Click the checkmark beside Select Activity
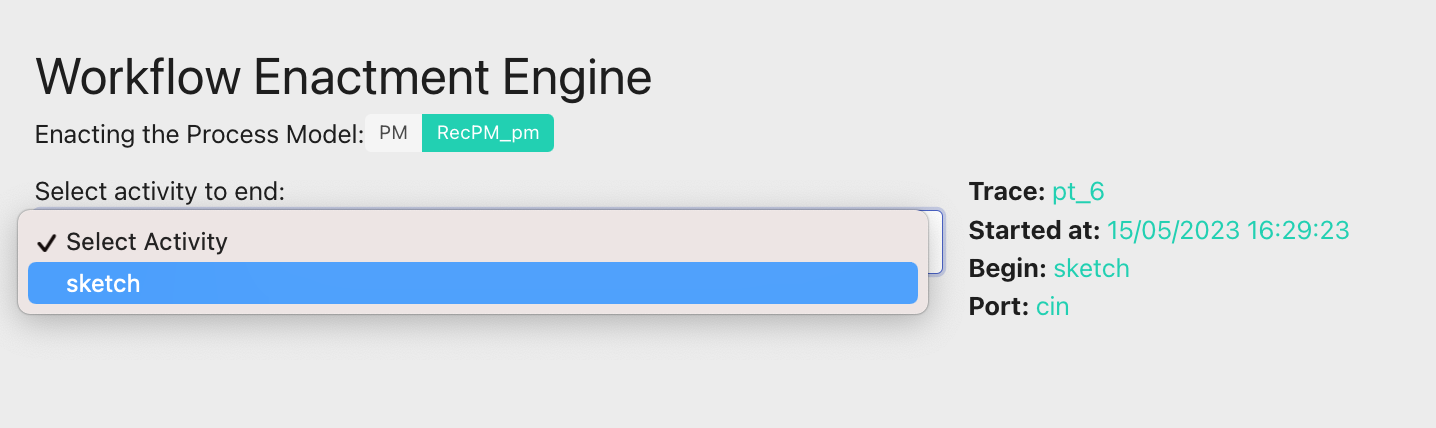The height and width of the screenshot is (428, 1436). click(45, 243)
